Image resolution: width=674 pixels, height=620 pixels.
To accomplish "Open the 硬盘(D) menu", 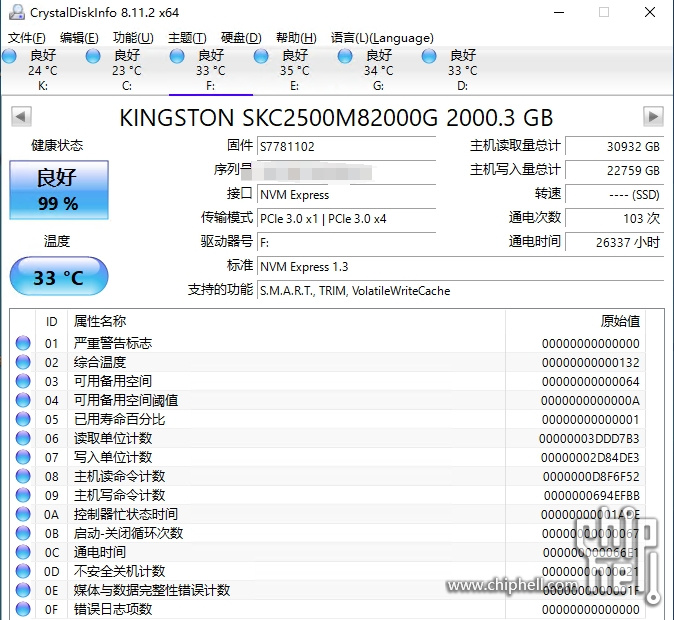I will (x=241, y=38).
